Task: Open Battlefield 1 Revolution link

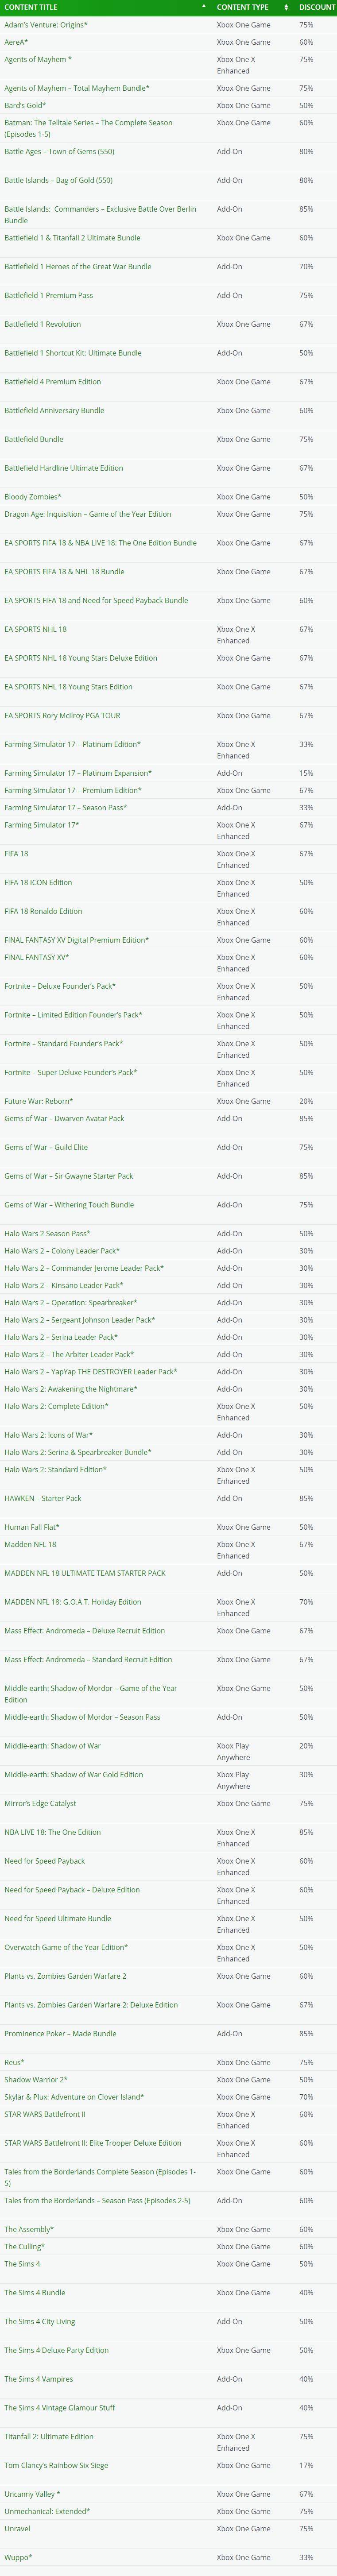Action: point(43,324)
